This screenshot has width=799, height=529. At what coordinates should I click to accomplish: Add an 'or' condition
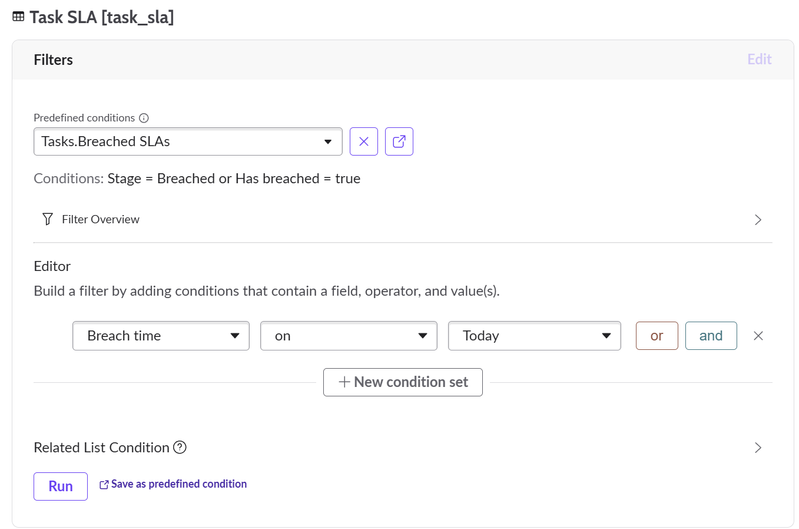coord(657,336)
